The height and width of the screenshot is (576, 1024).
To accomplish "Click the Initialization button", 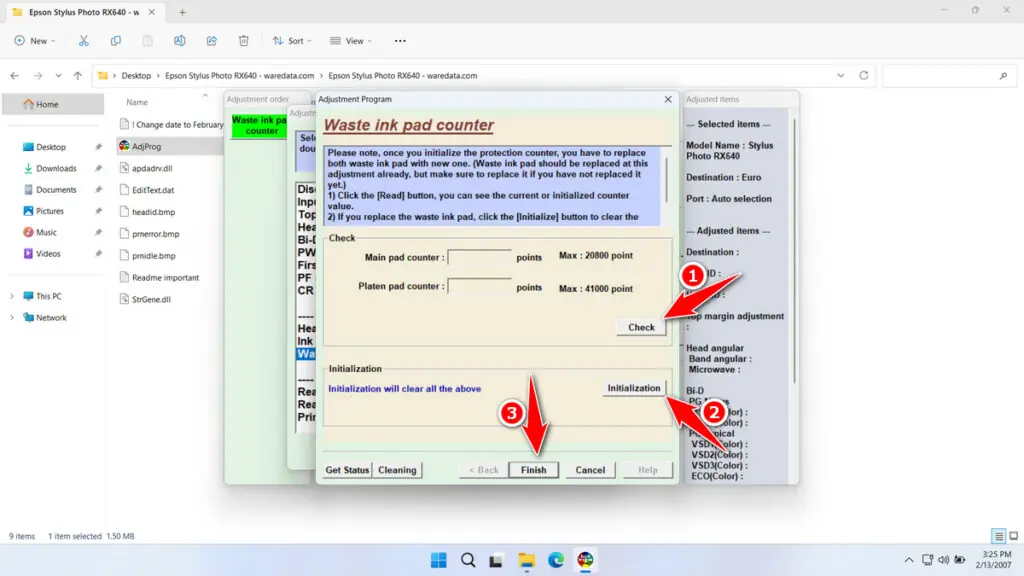I will pos(633,387).
